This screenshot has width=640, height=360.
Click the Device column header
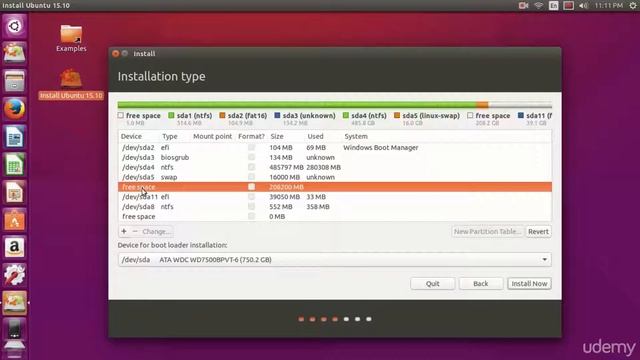(131, 136)
